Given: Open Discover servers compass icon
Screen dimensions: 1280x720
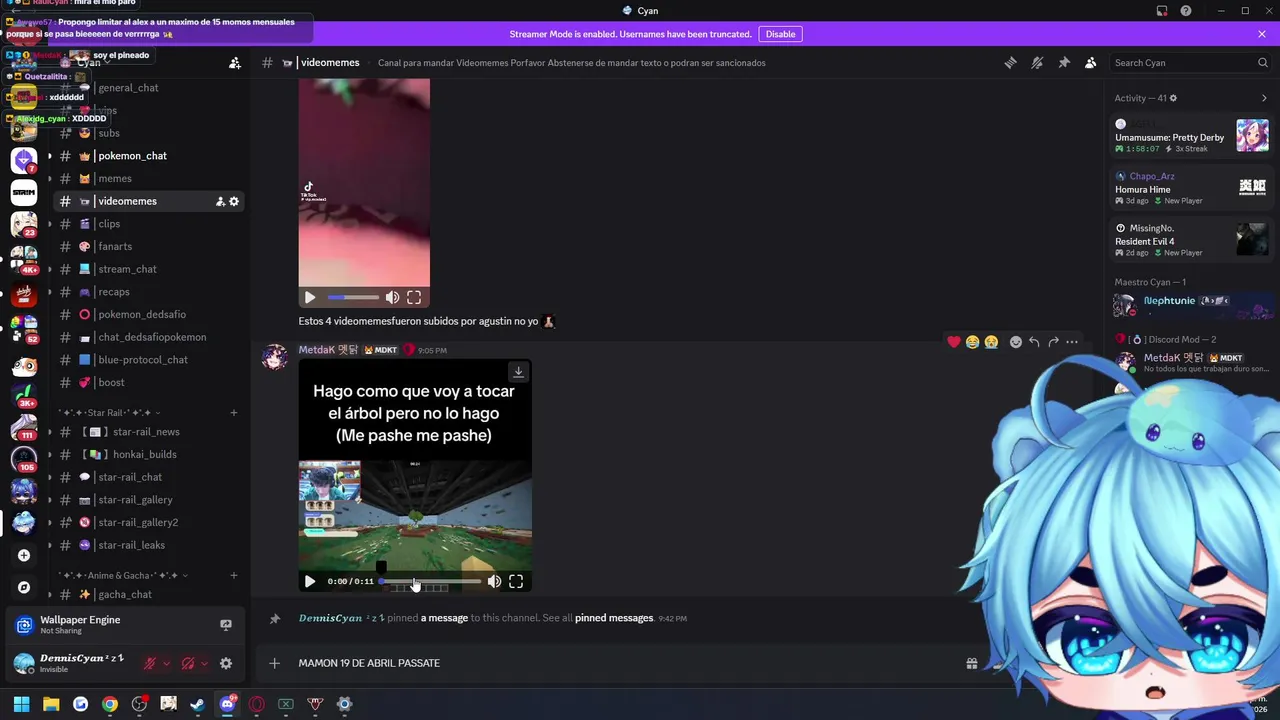Looking at the screenshot, I should (x=24, y=588).
